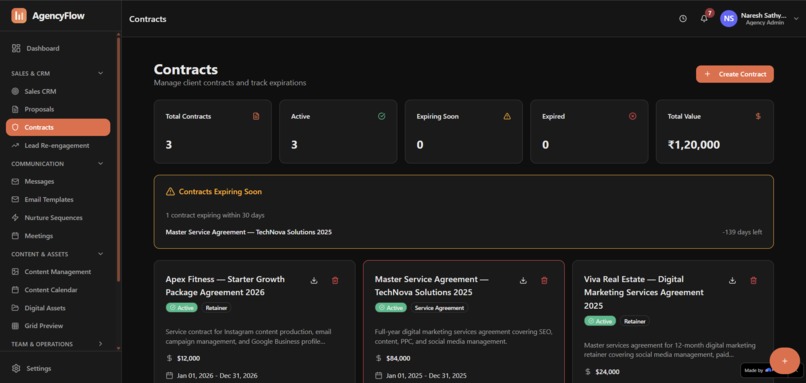Image resolution: width=806 pixels, height=383 pixels.
Task: Expand the user account menu chevron
Action: click(796, 19)
